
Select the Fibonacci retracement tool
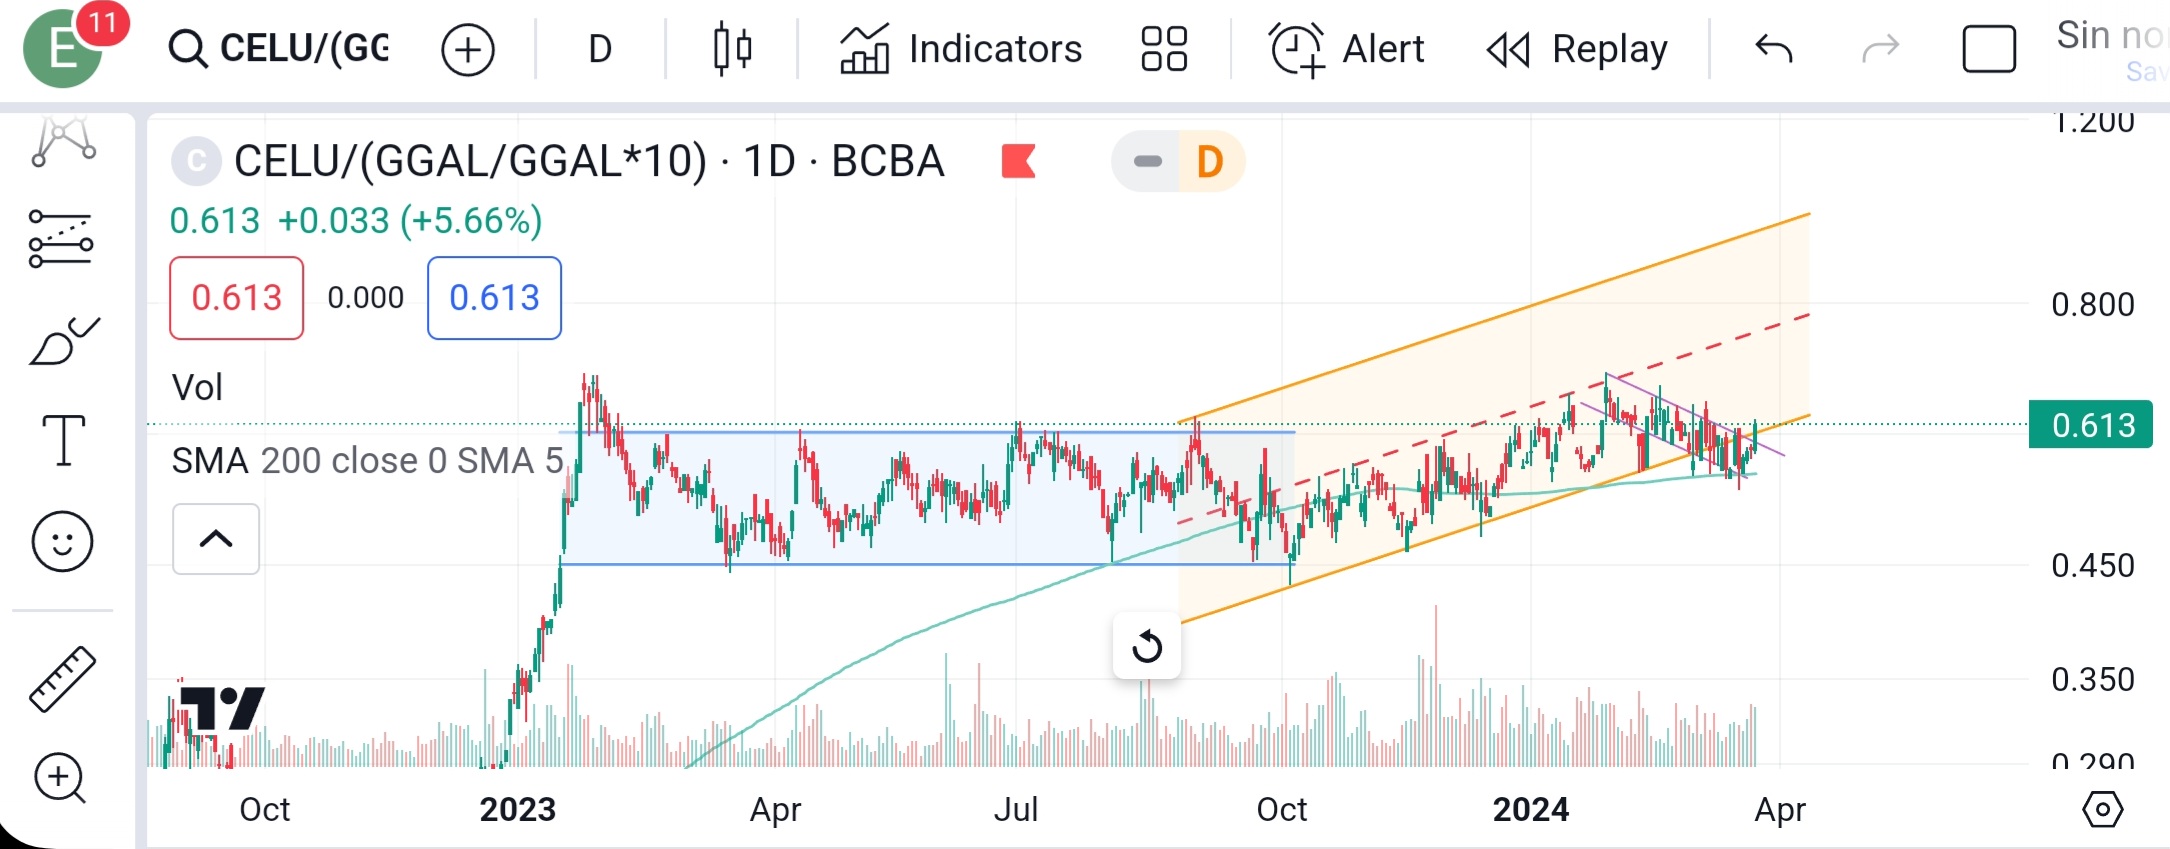pos(61,239)
